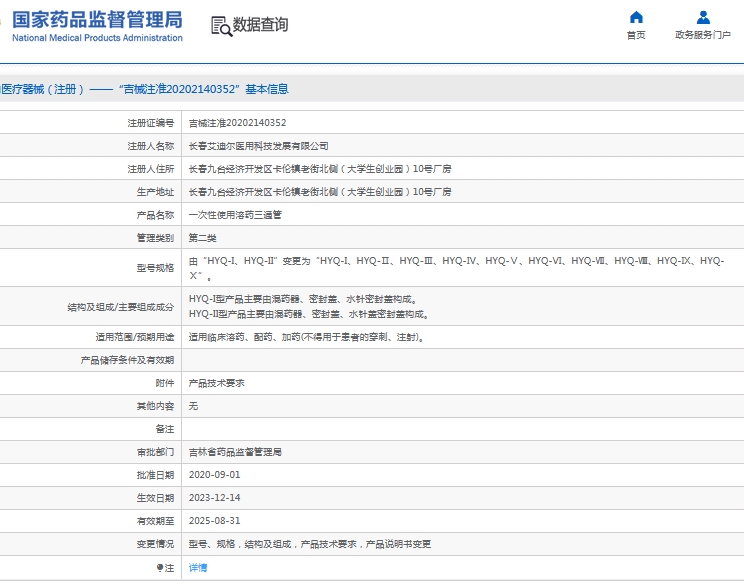Click the 国家药品监督管理局 logo title

(x=97, y=20)
